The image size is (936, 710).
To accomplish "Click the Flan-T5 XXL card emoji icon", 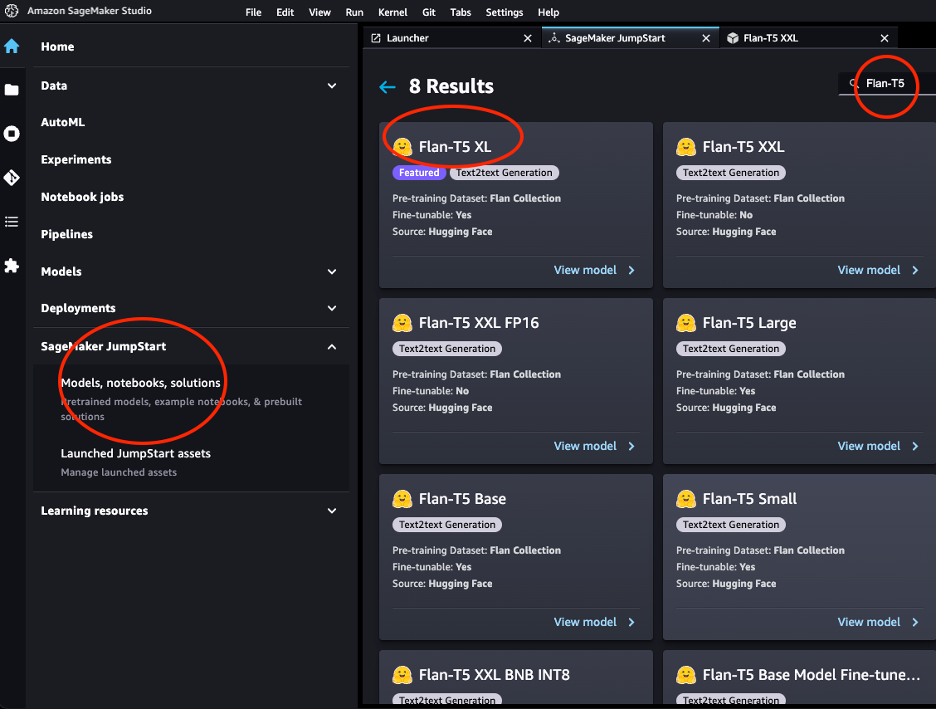I will (686, 147).
